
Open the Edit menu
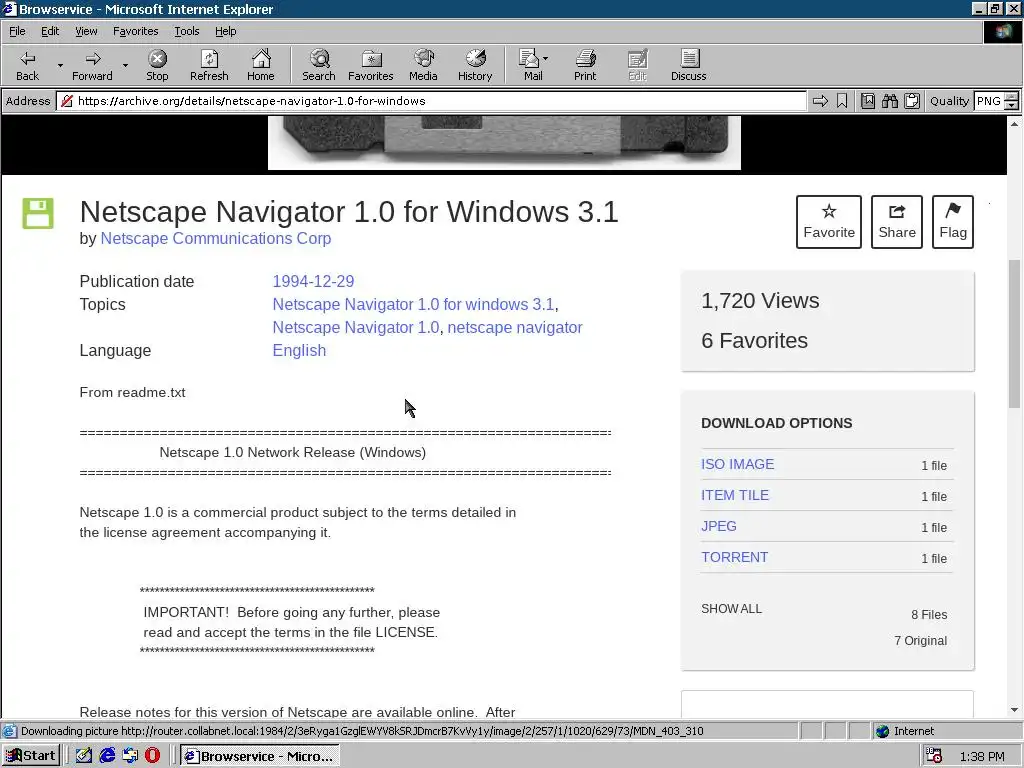point(50,31)
